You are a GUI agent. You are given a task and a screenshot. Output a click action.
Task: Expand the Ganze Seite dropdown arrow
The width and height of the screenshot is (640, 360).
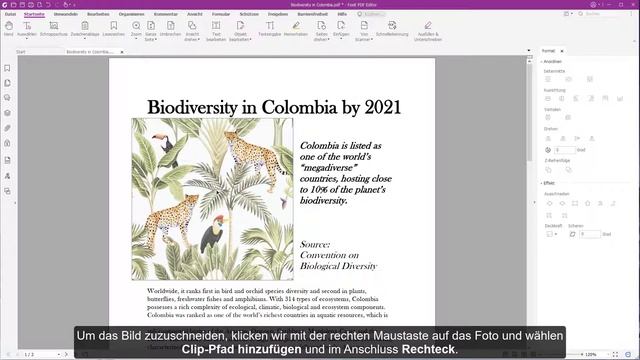pyautogui.click(x=156, y=40)
